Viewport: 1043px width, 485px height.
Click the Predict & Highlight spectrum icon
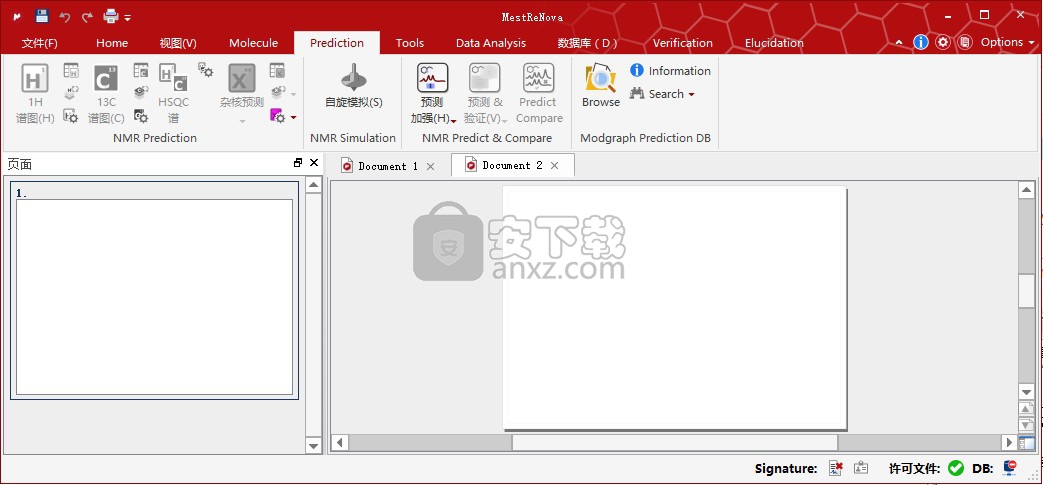[x=432, y=78]
